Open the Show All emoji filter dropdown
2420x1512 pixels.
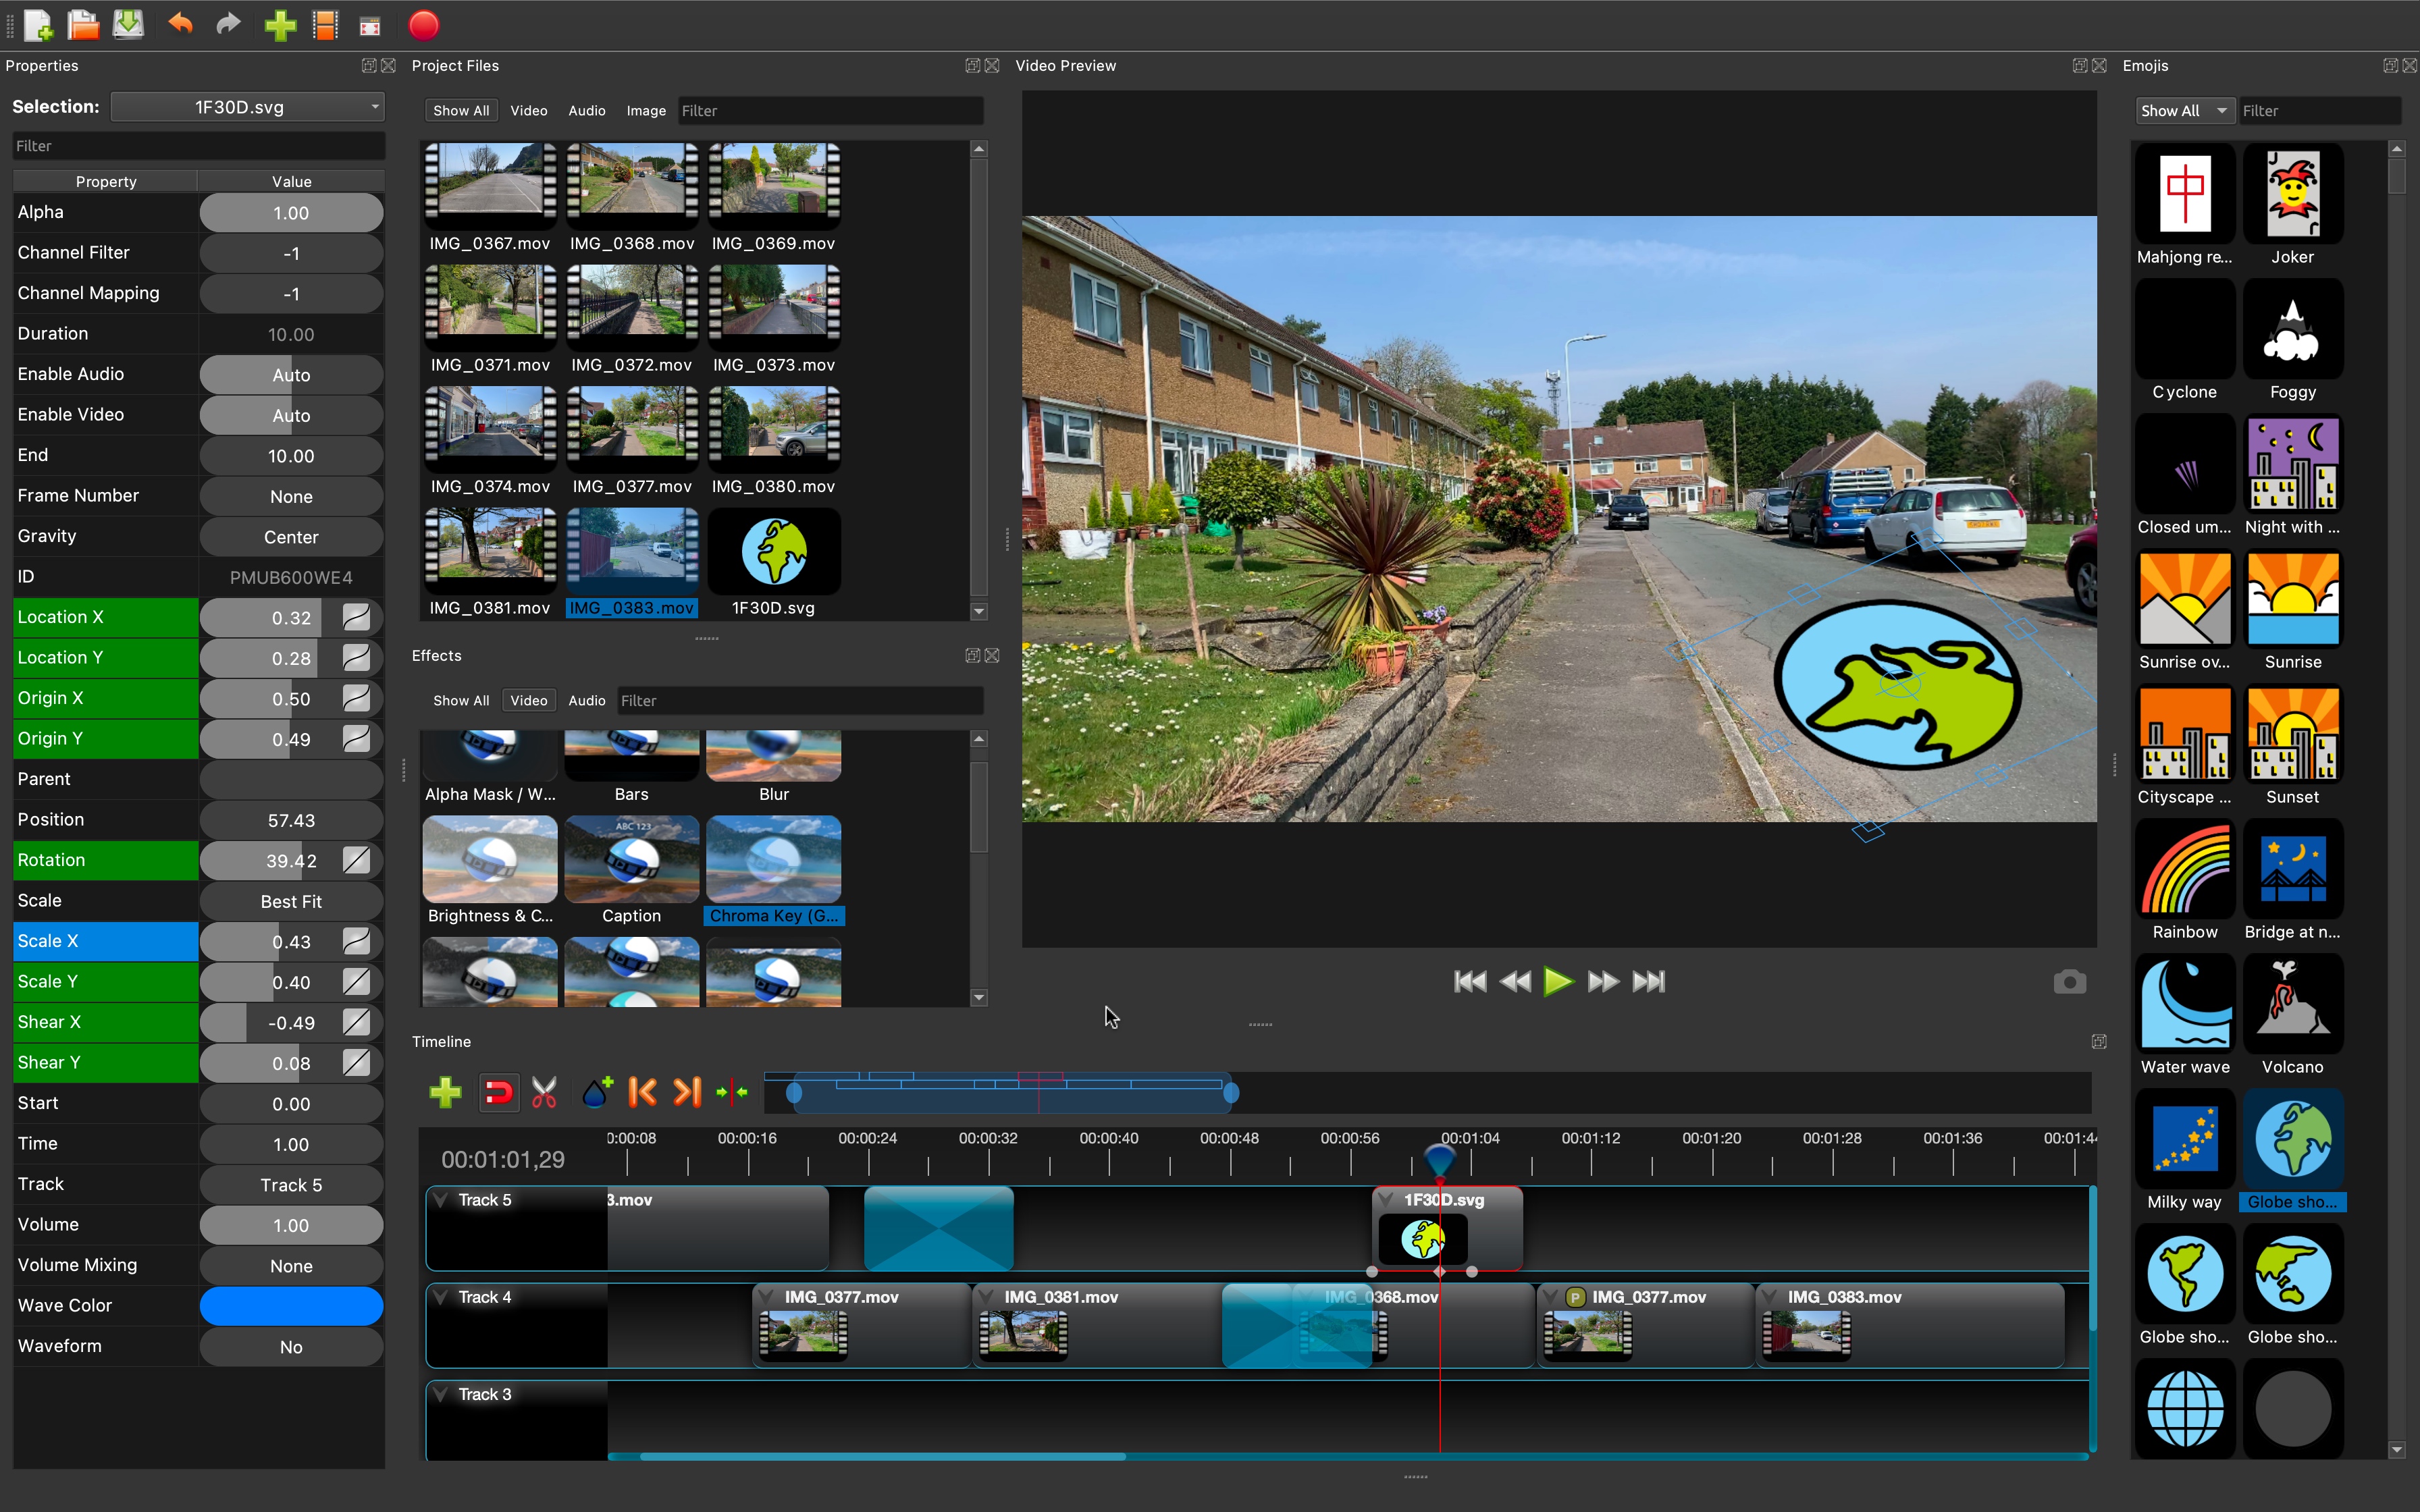click(x=2184, y=110)
